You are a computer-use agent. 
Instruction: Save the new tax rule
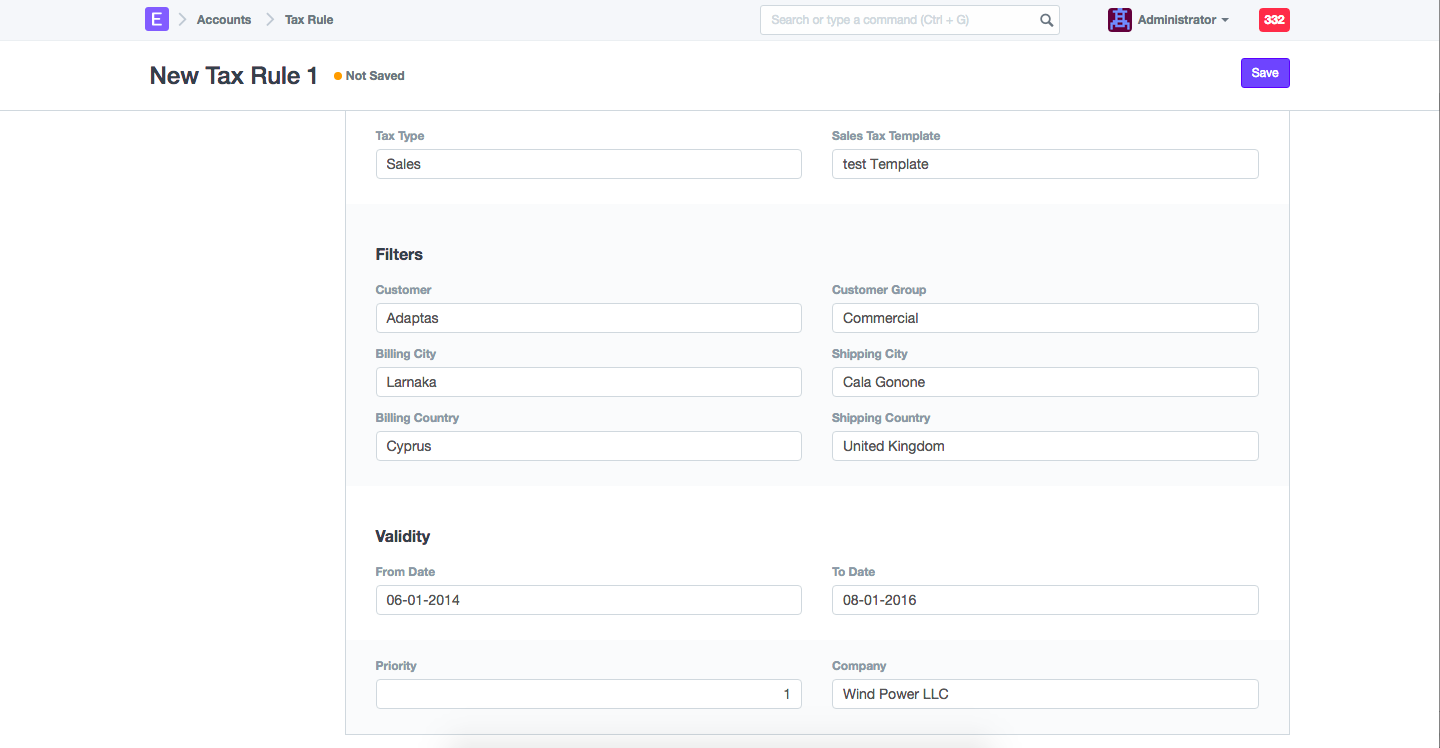tap(1264, 73)
